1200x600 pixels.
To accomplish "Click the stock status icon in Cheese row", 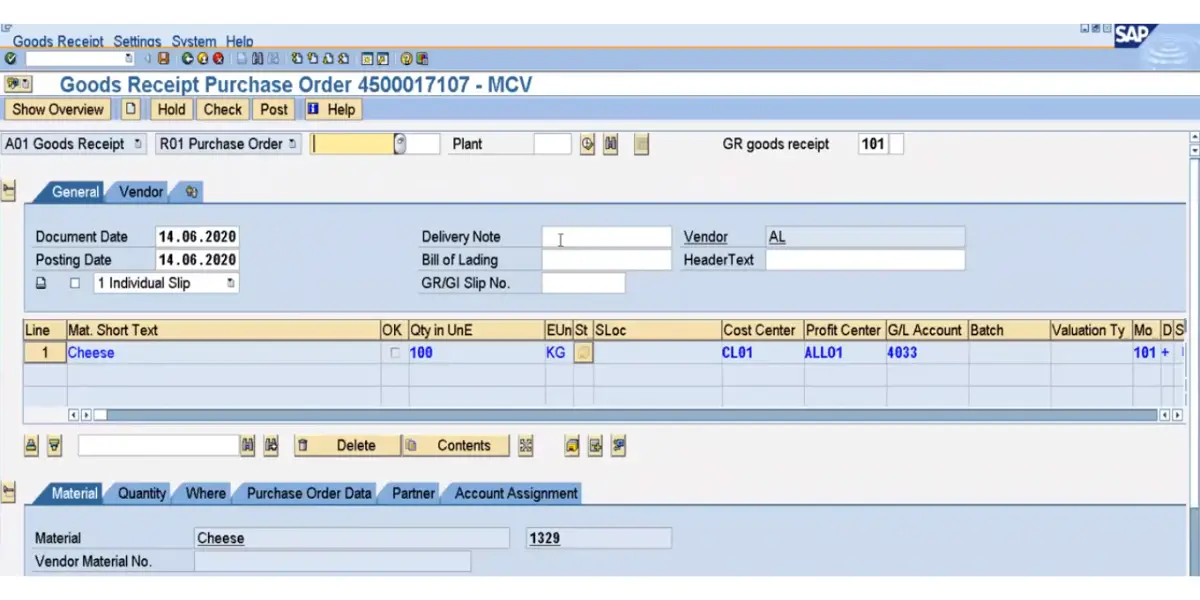I will point(583,352).
